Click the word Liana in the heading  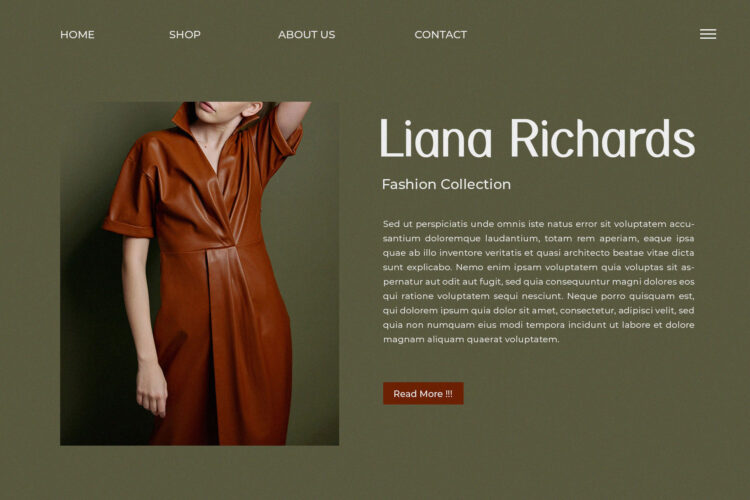point(436,139)
